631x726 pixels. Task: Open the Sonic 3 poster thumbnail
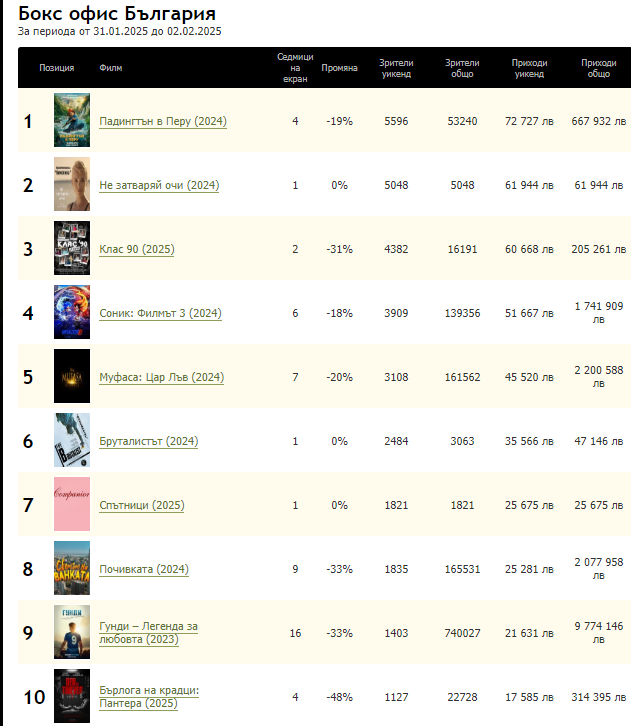tap(72, 313)
